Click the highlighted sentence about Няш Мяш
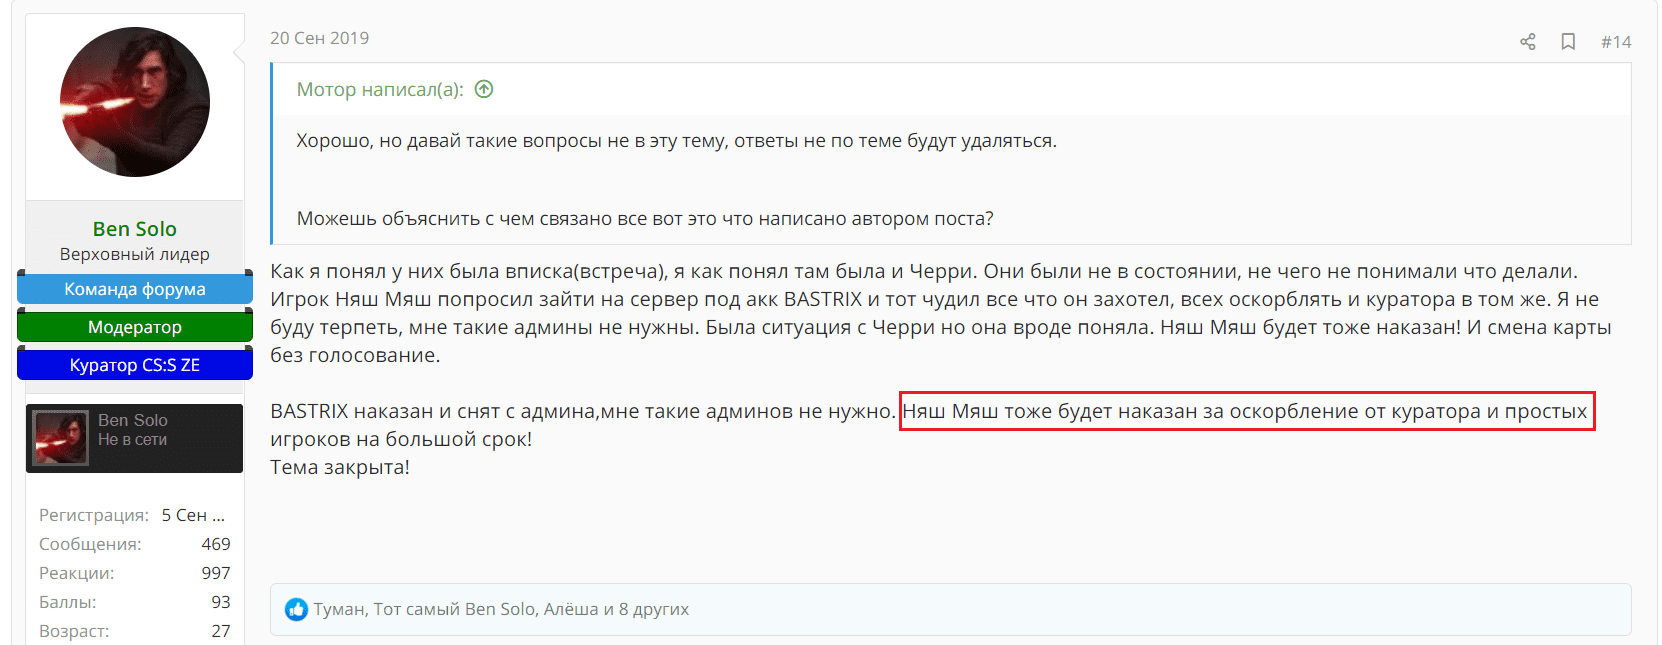This screenshot has width=1662, height=645. click(x=1245, y=411)
